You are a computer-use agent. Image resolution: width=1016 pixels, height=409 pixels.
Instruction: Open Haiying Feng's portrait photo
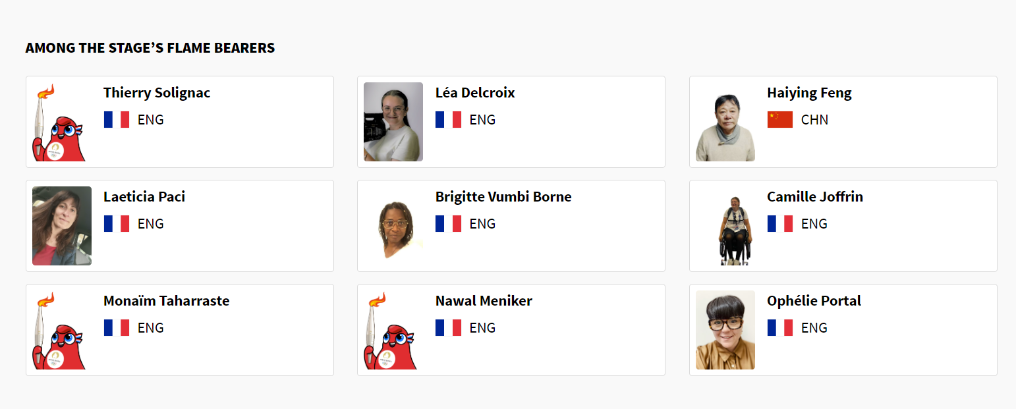725,126
